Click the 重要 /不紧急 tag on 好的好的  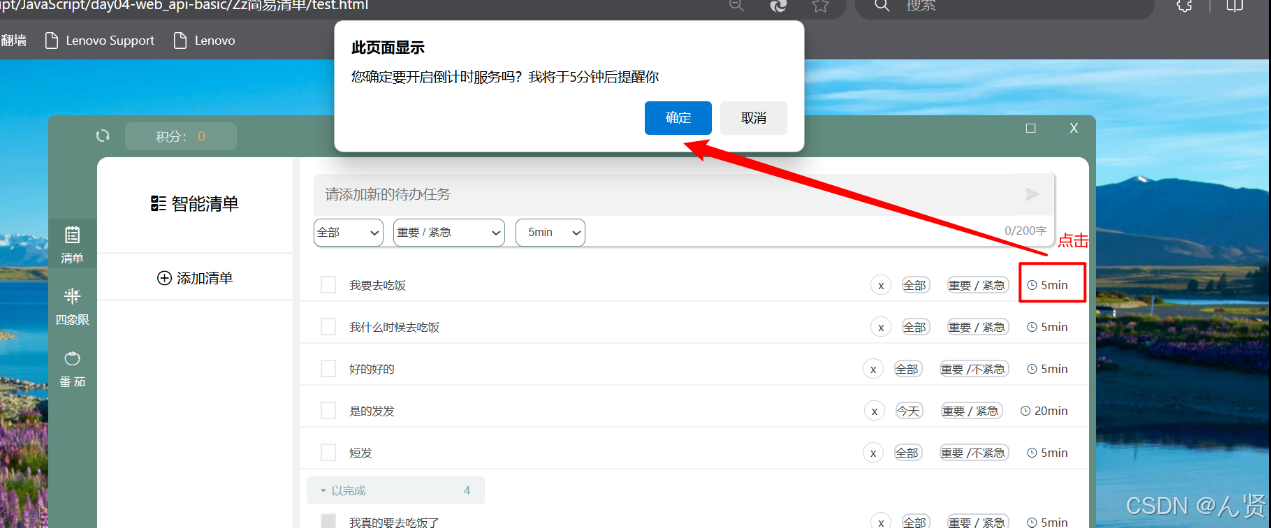pos(973,369)
